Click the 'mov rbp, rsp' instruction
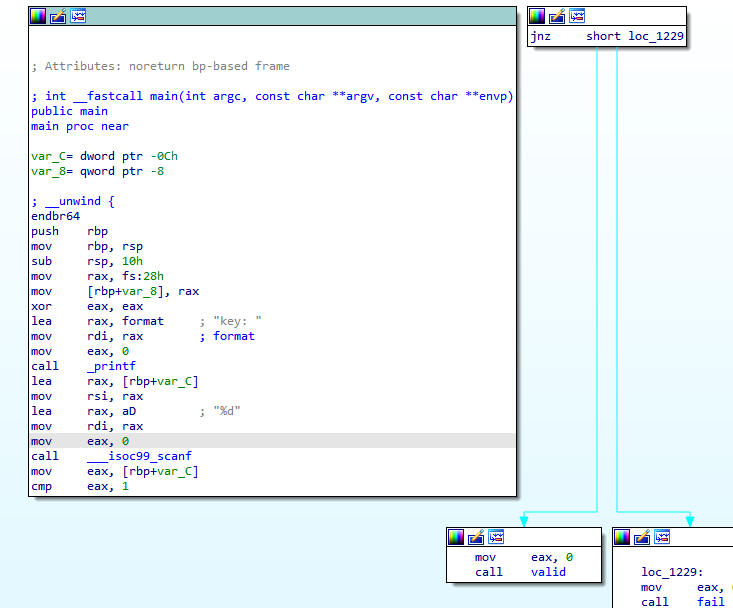This screenshot has height=608, width=733. [87, 246]
